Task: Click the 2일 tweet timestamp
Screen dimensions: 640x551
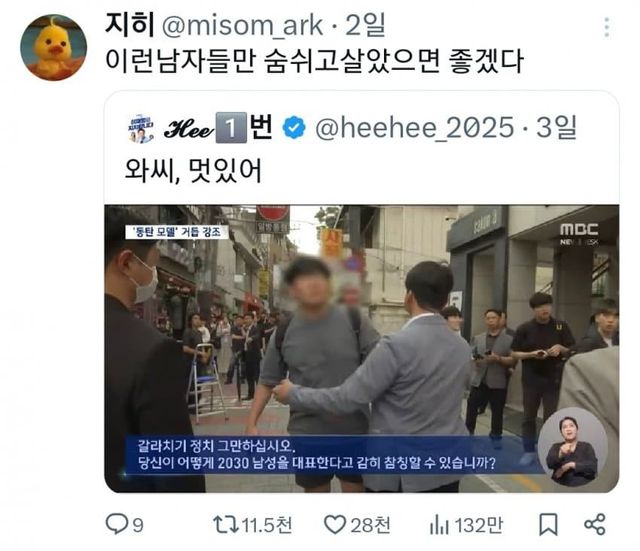Action: 365,25
